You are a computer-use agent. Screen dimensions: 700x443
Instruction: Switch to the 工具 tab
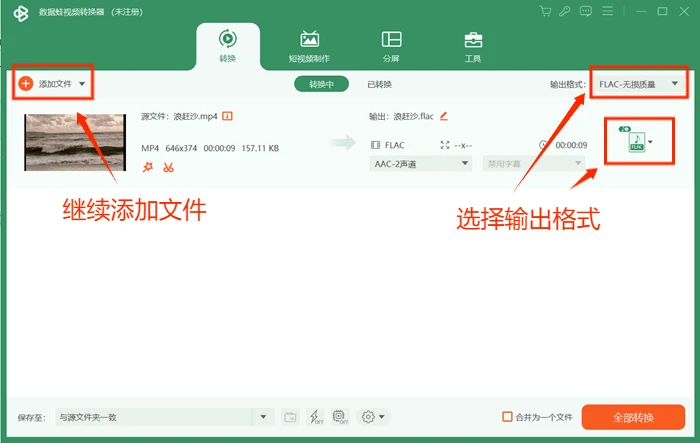(x=473, y=47)
